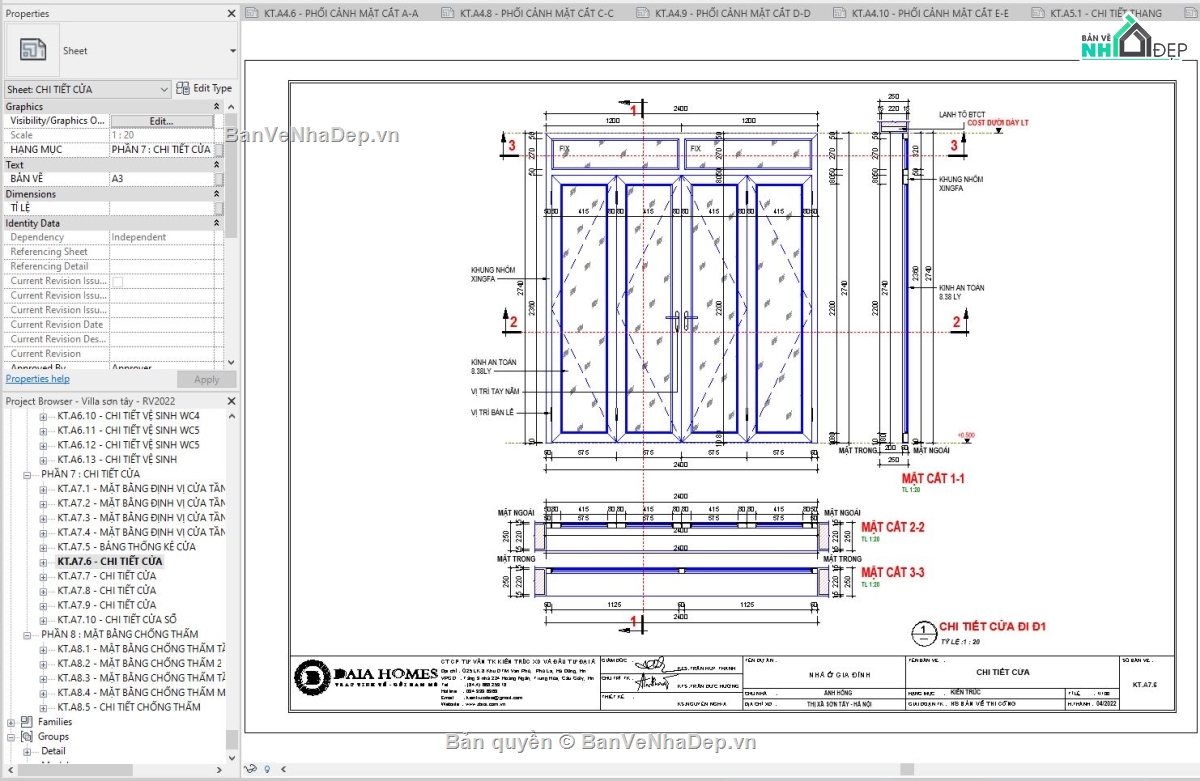Select KT.A8.5 - CHI TIẾT CHỐNG THẤM sheet
This screenshot has height=781, width=1200.
[x=129, y=707]
